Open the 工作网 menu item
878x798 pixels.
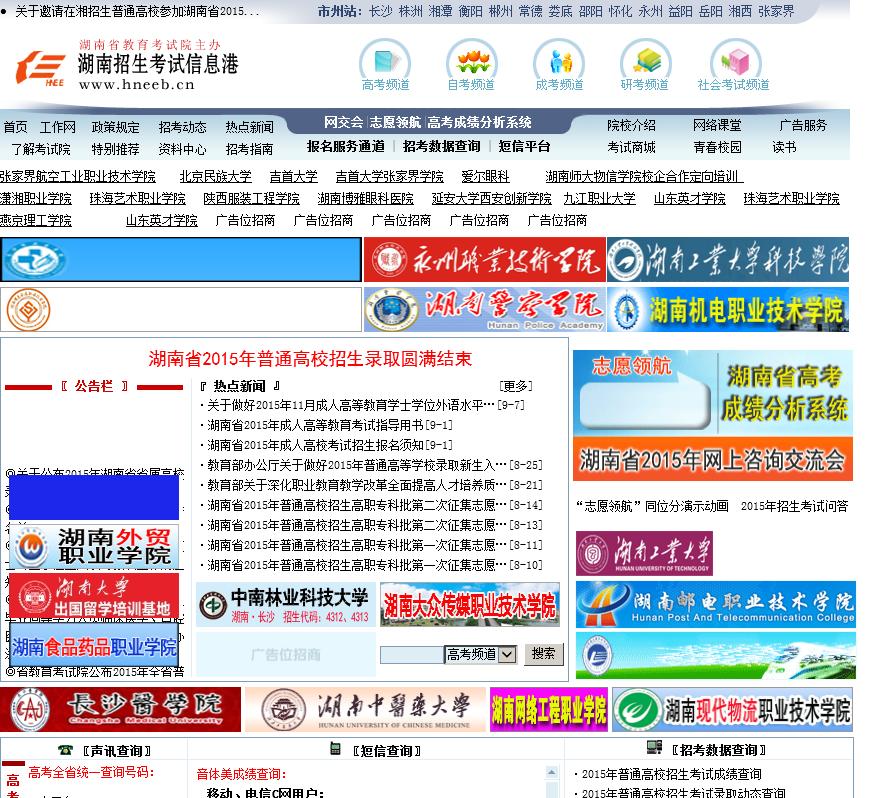click(x=58, y=127)
